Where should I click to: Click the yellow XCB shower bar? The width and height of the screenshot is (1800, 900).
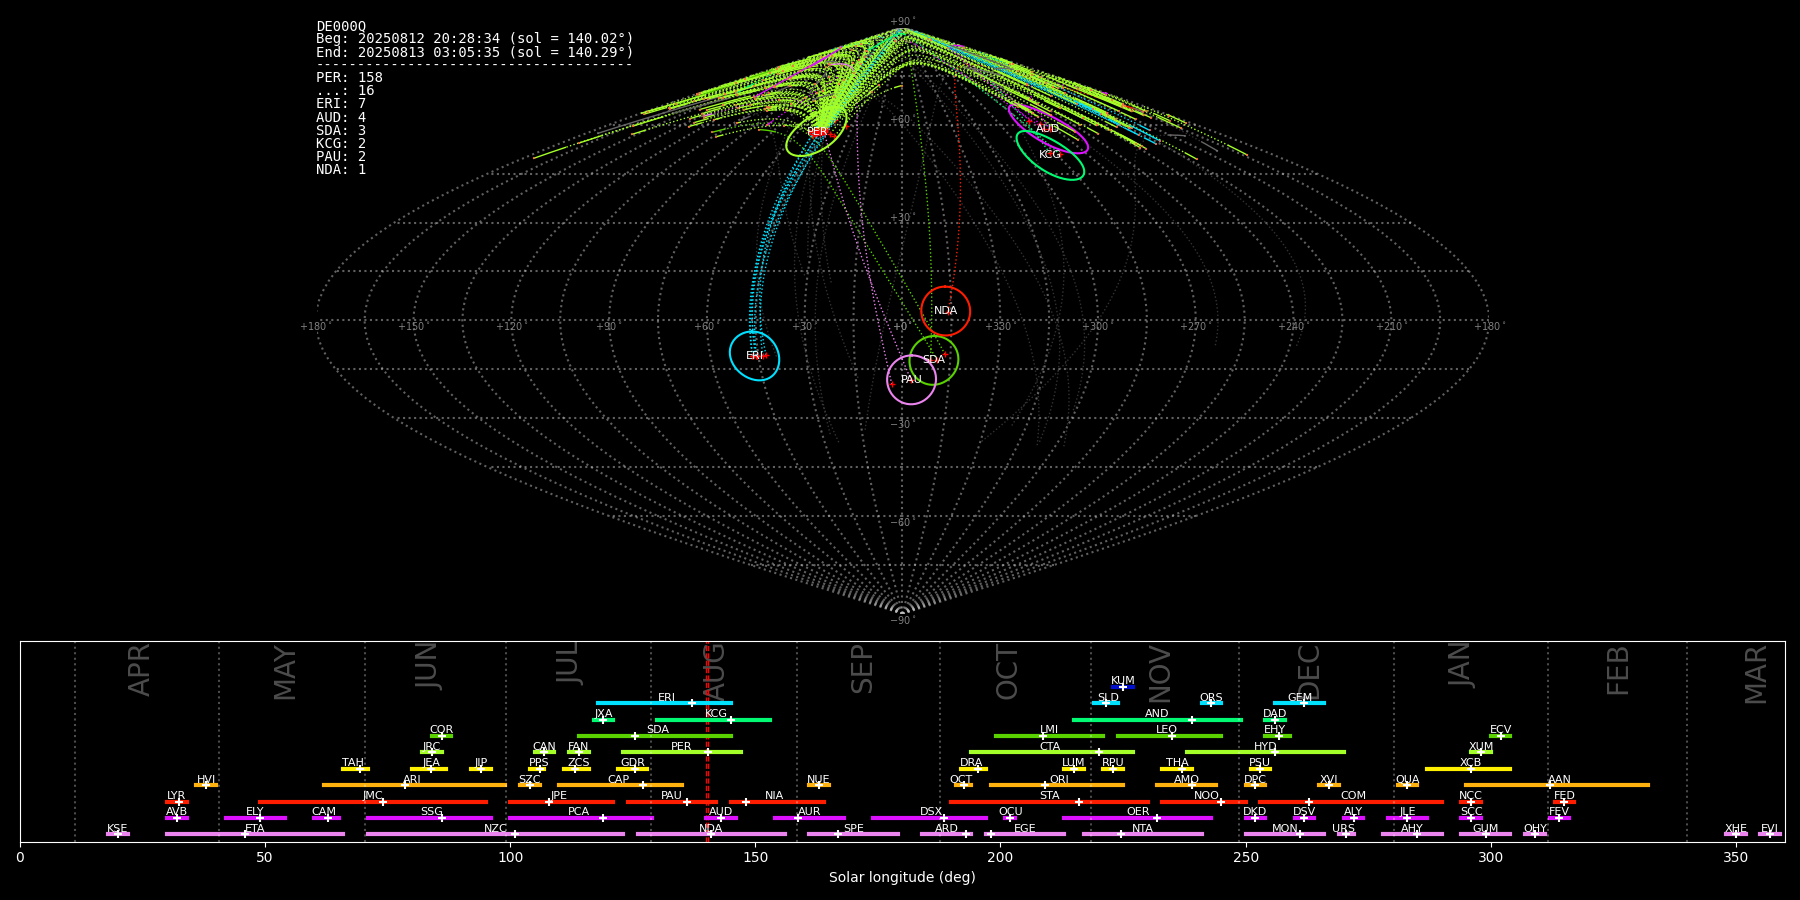pyautogui.click(x=1468, y=769)
